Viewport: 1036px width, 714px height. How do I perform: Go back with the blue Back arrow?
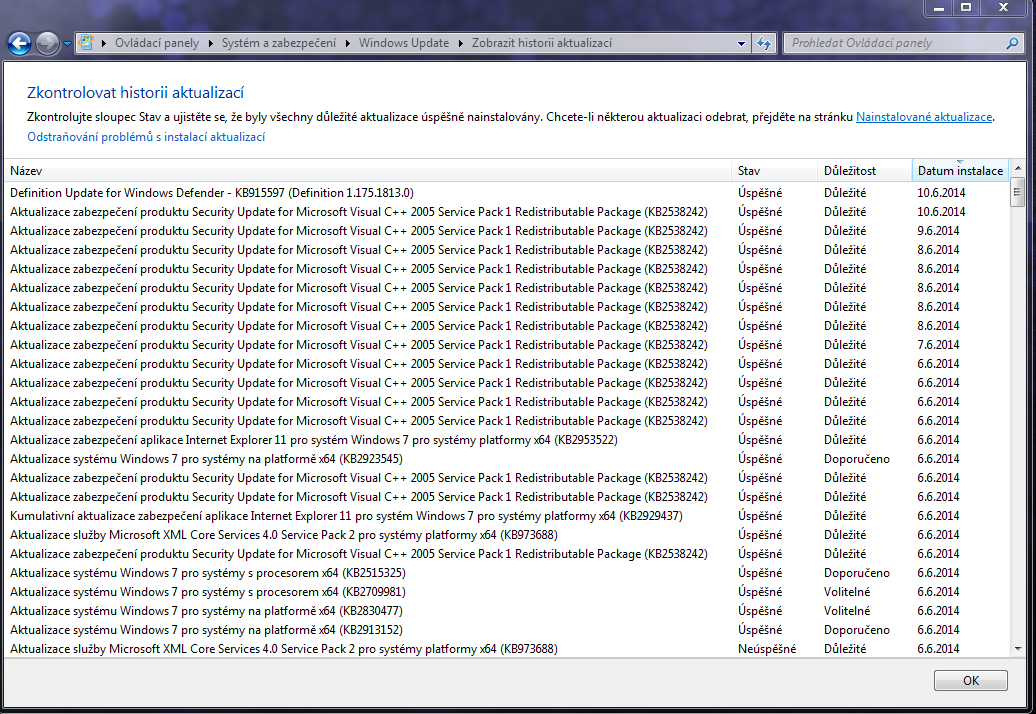(x=19, y=44)
